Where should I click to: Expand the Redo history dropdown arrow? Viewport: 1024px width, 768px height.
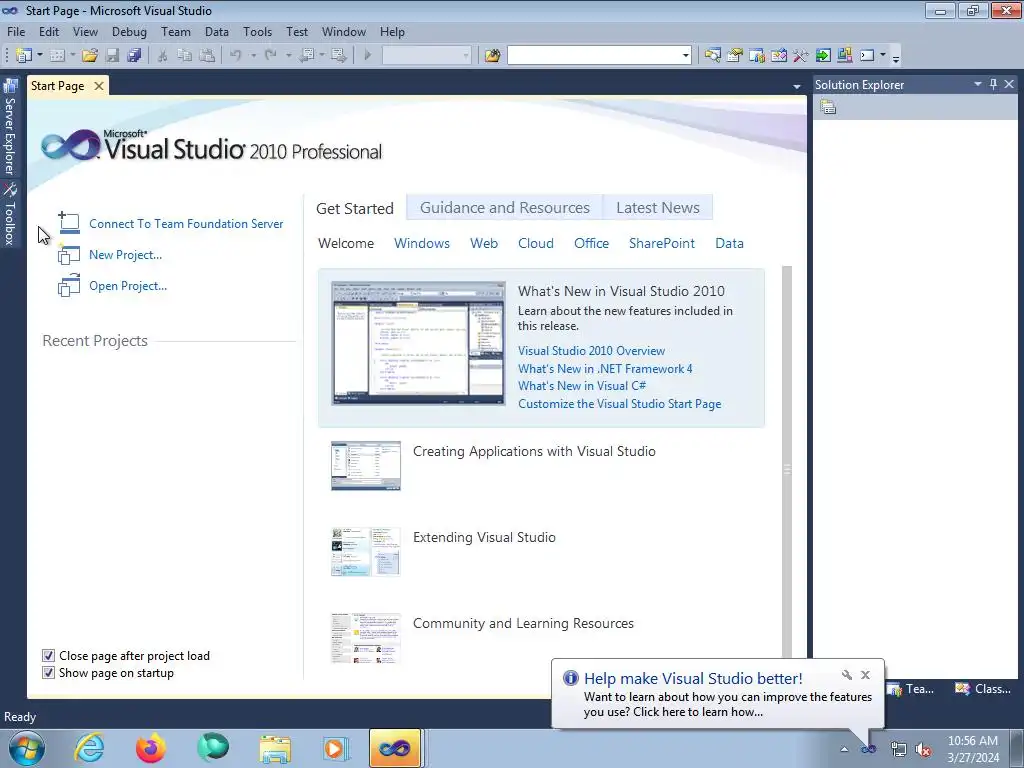click(288, 56)
